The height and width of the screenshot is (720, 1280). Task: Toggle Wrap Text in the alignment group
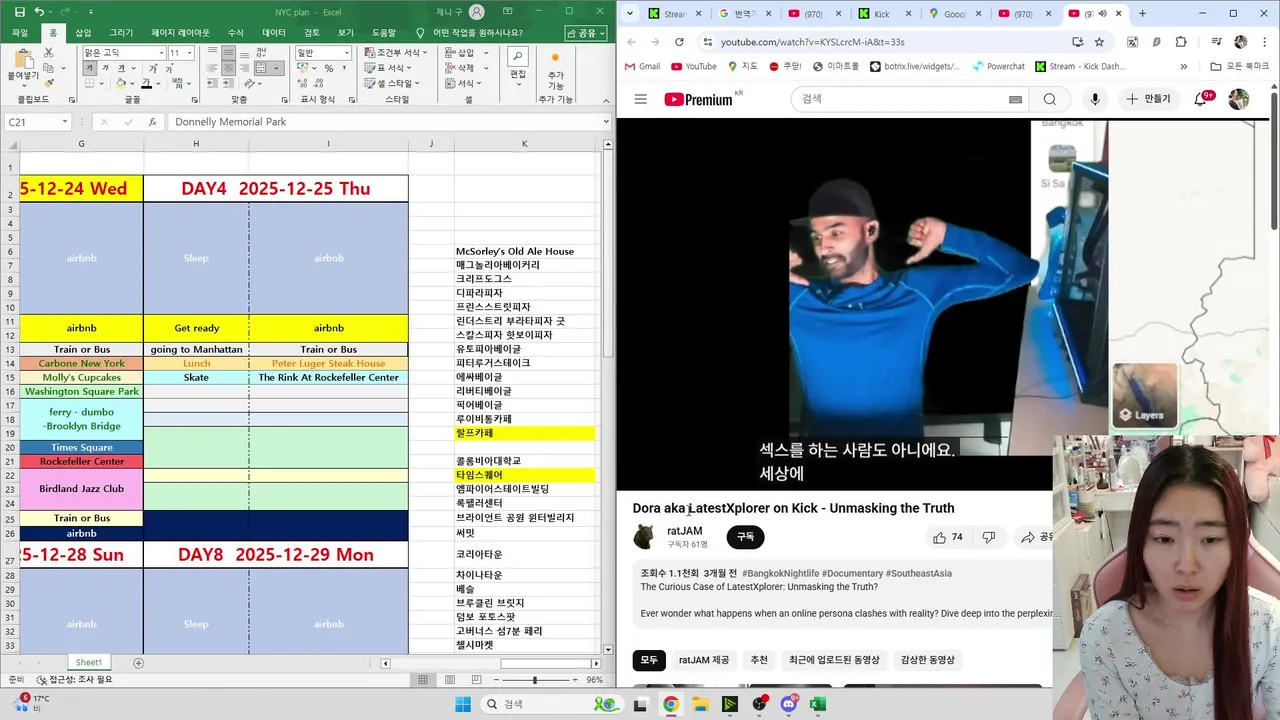[x=261, y=53]
